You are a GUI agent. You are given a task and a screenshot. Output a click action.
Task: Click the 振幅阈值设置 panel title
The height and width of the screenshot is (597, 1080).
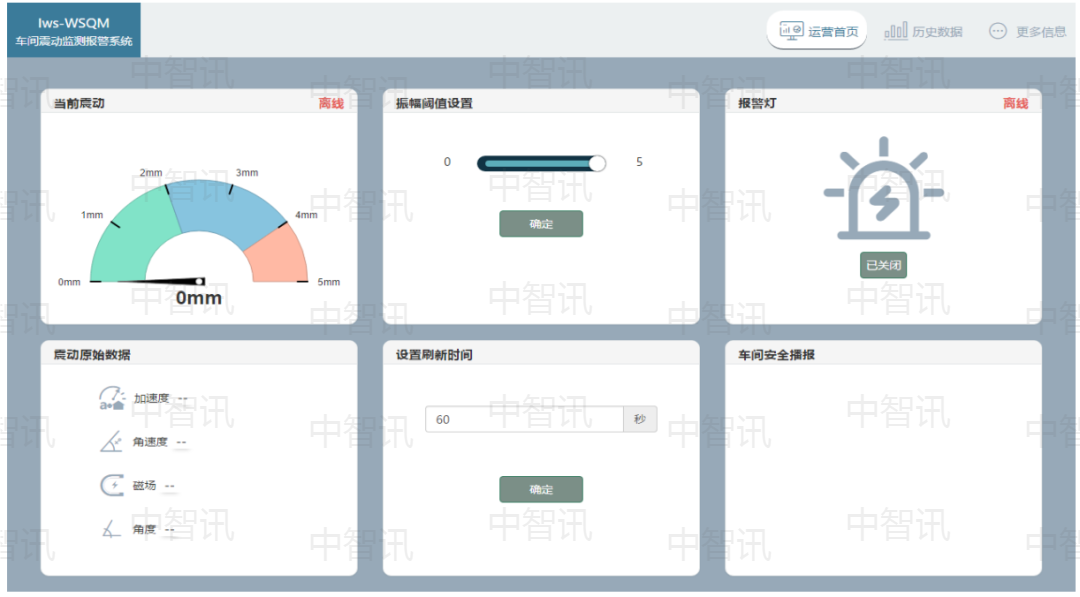(x=434, y=103)
